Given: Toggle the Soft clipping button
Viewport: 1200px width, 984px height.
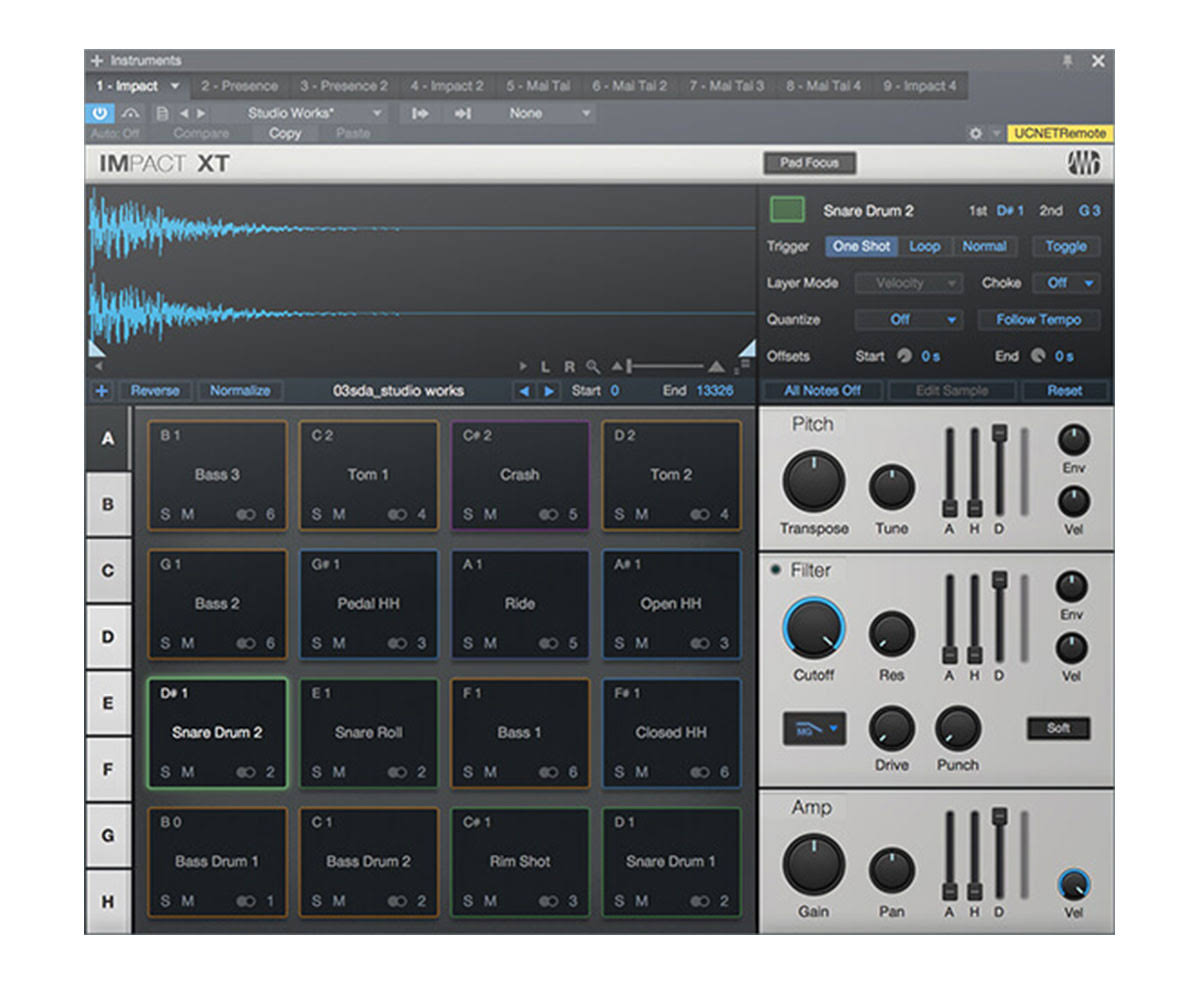Looking at the screenshot, I should [1058, 729].
